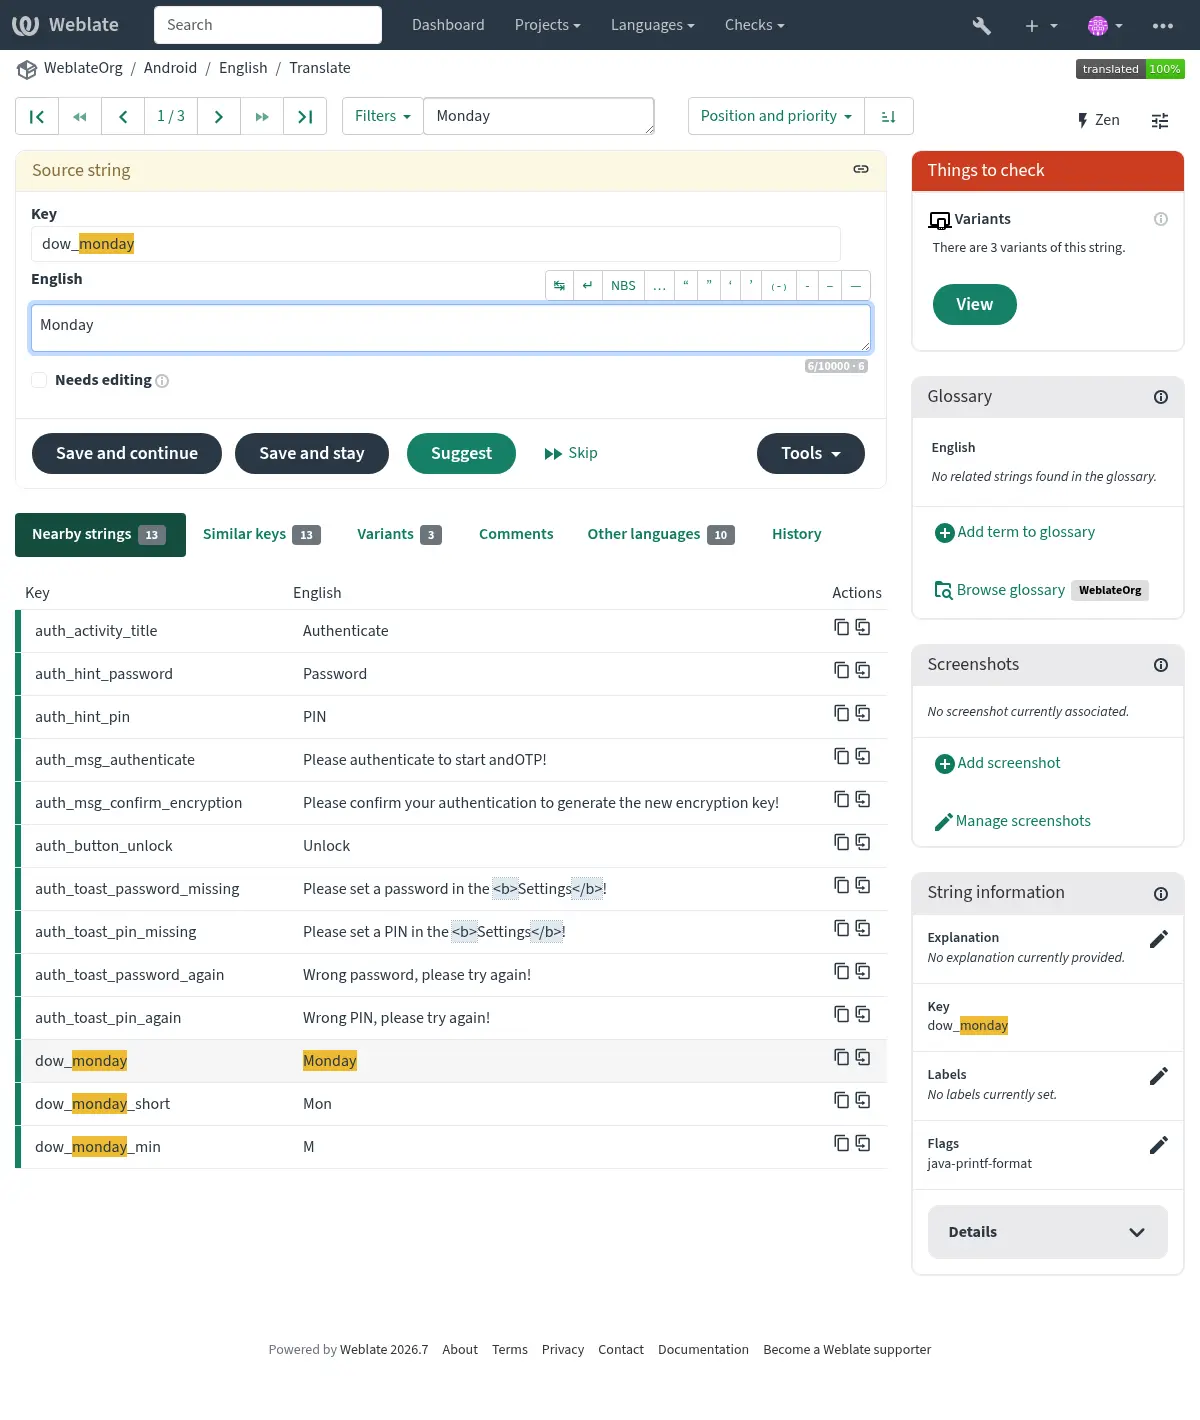Switch to History tab

(797, 535)
